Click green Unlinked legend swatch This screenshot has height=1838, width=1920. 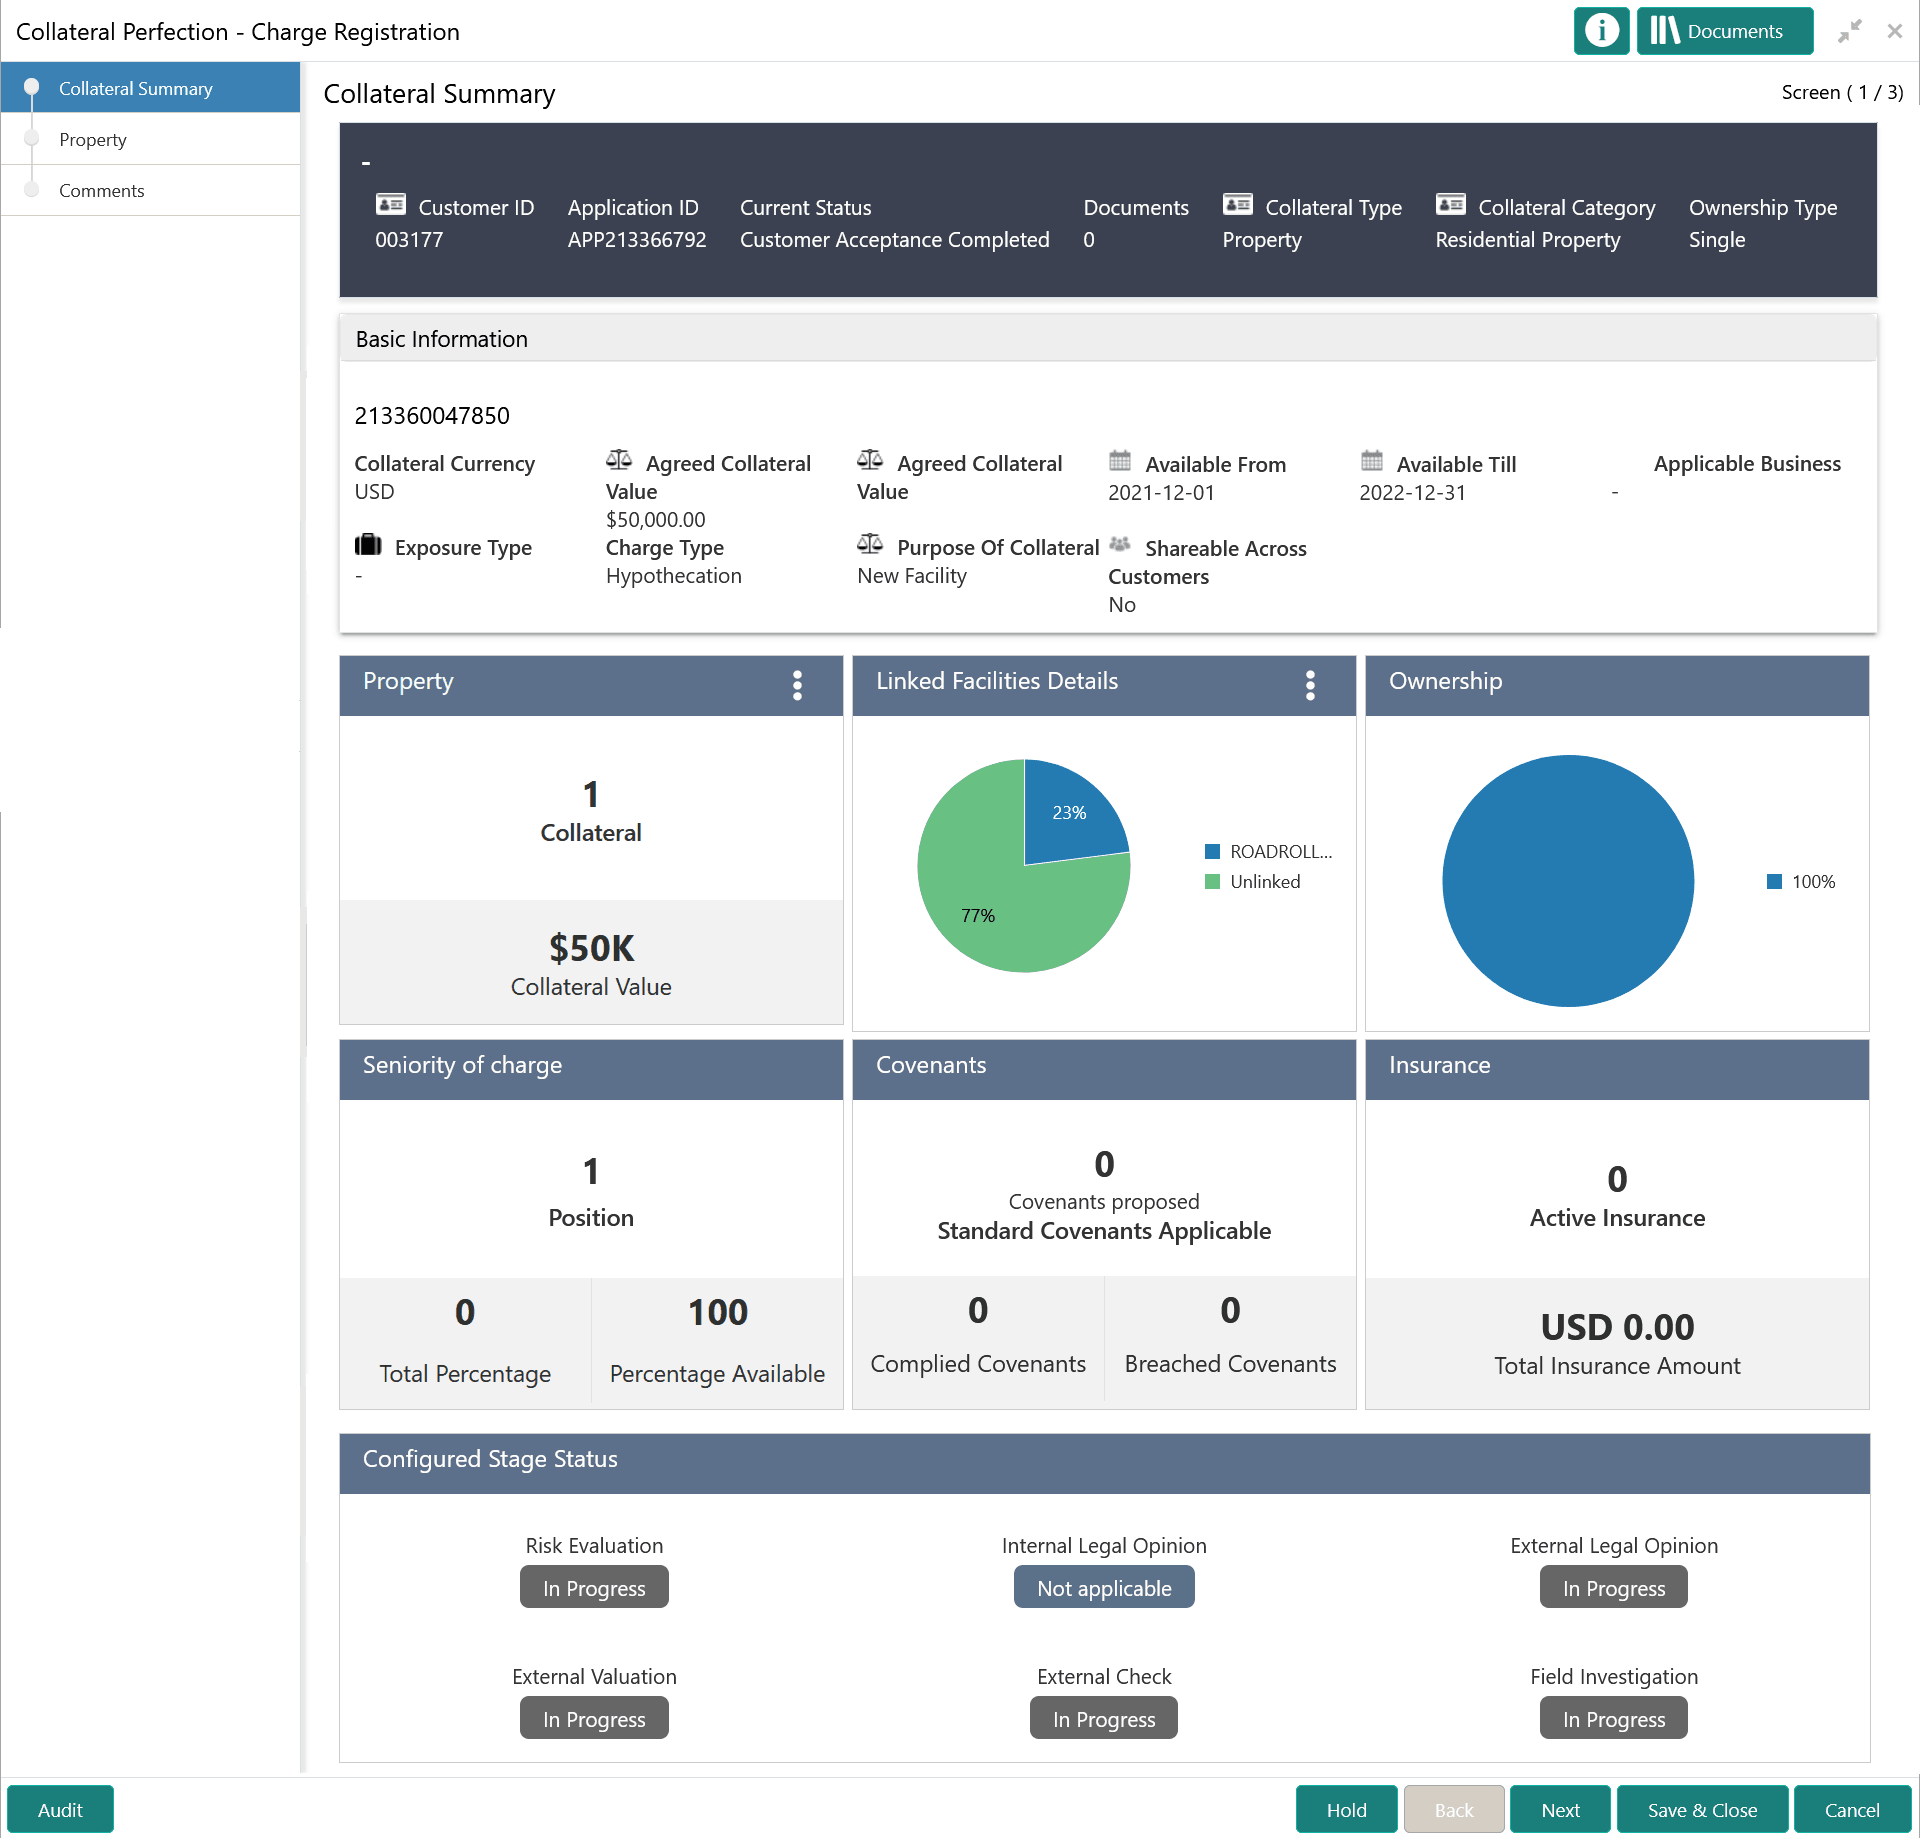coord(1212,881)
